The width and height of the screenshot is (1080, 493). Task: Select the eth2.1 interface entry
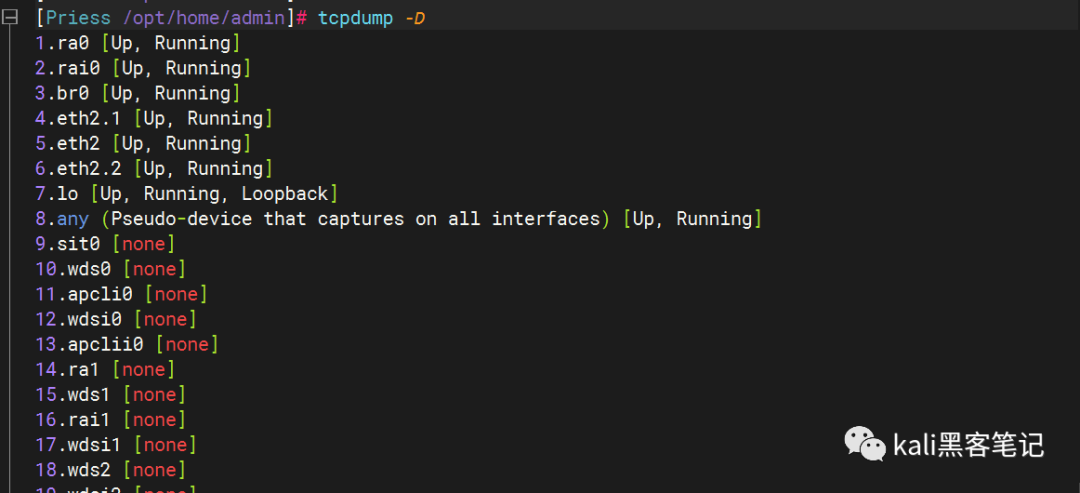[x=154, y=118]
